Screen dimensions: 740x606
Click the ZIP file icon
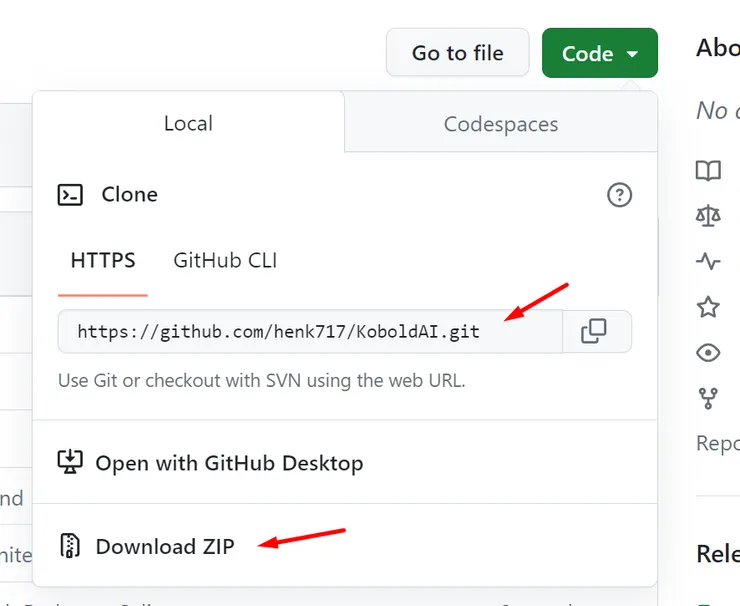(x=70, y=546)
